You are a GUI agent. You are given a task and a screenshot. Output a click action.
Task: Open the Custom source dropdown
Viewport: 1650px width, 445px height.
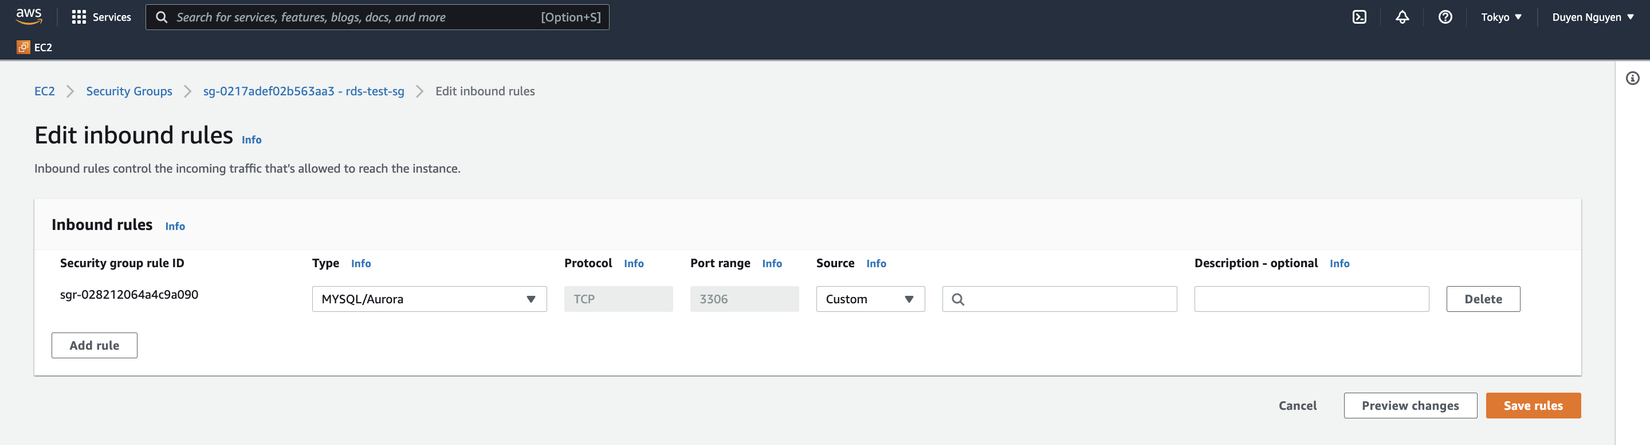point(870,299)
